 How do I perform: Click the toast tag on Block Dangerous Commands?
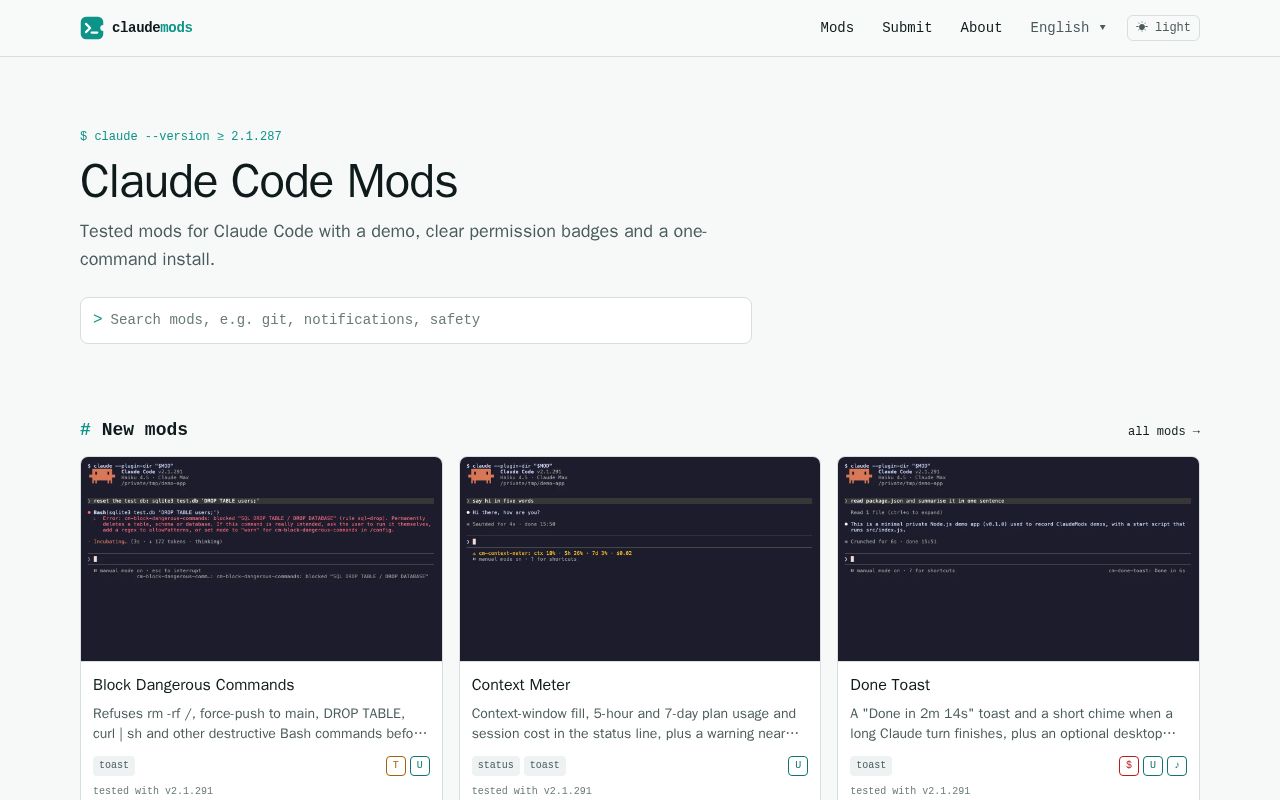[114, 766]
